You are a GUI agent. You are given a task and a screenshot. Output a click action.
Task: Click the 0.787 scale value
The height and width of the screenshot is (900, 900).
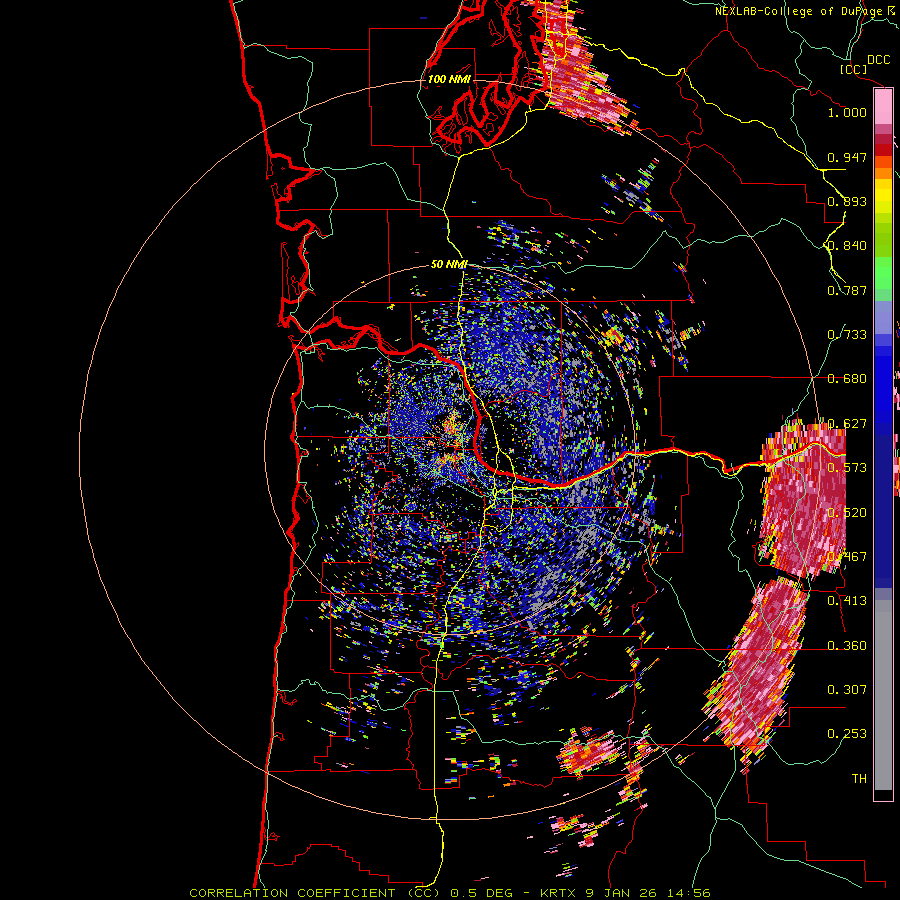(x=847, y=290)
